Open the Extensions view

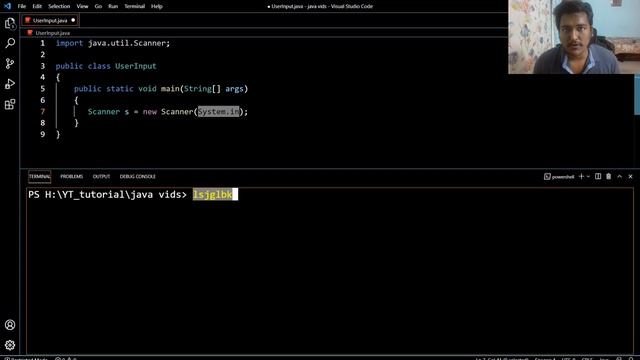point(10,104)
